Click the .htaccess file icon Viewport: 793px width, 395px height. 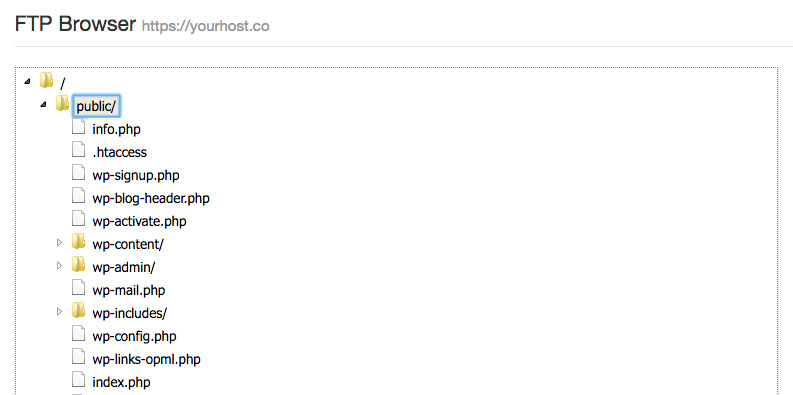[78, 150]
